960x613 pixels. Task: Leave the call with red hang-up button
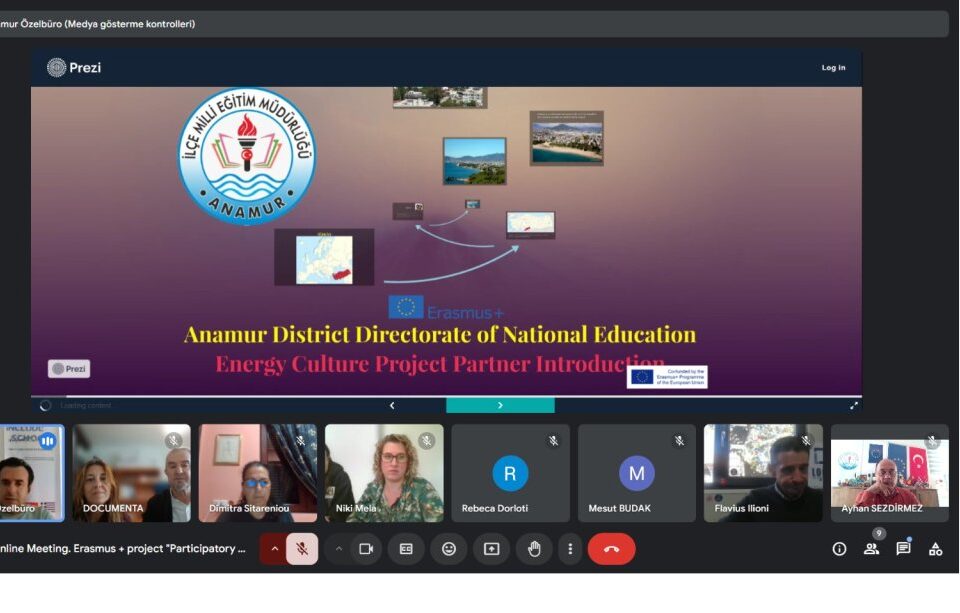pyautogui.click(x=611, y=549)
